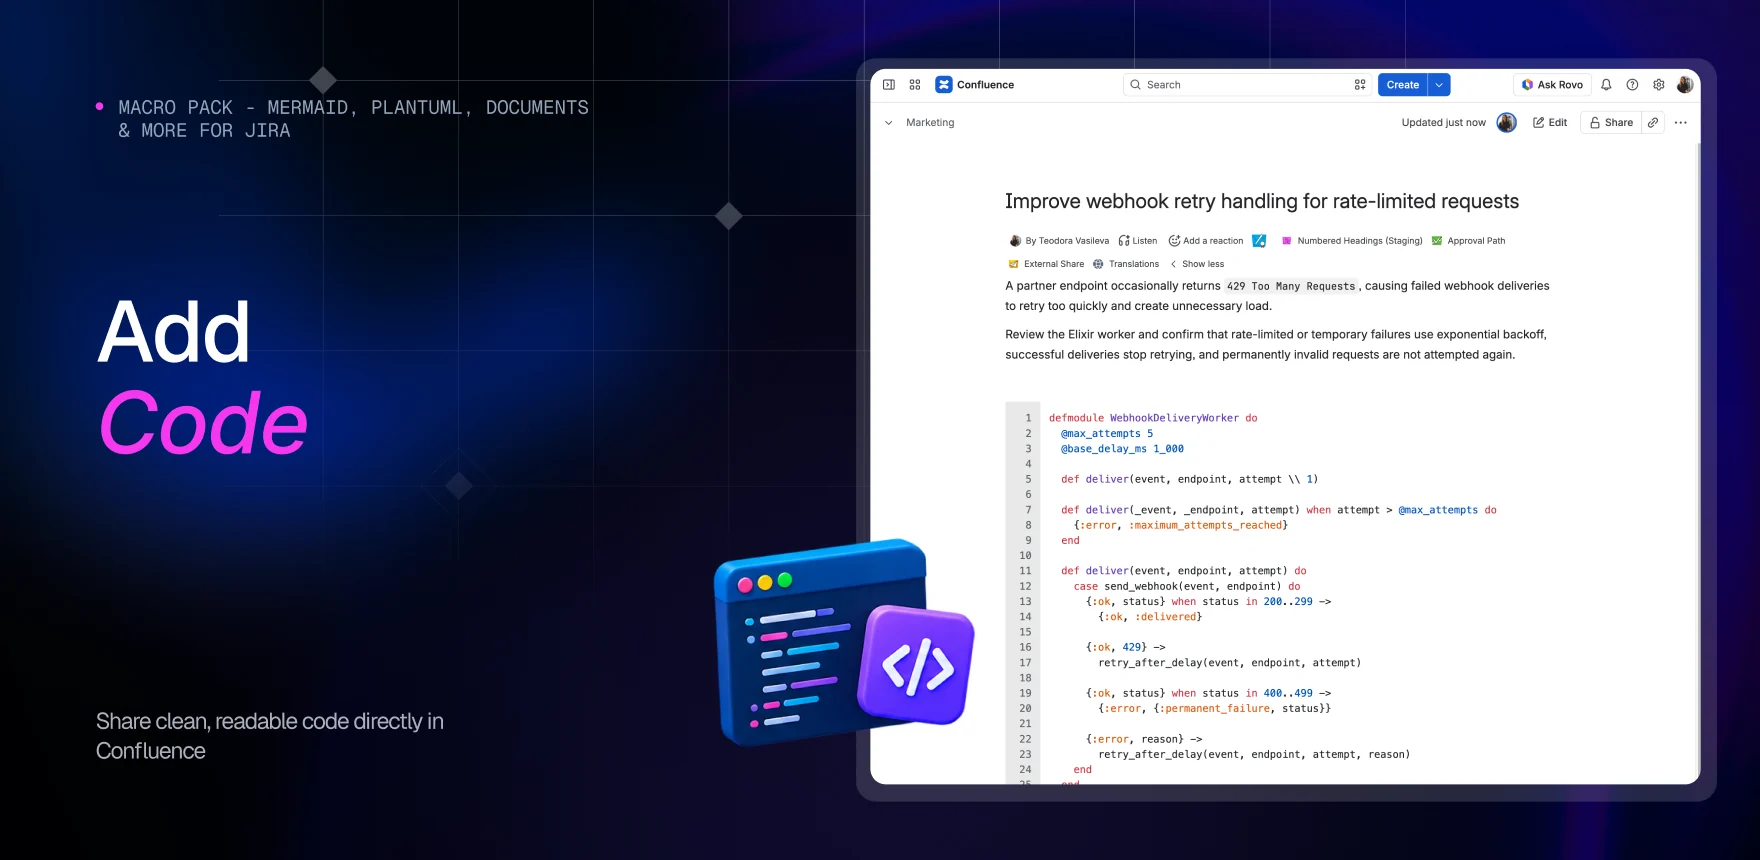Click the page's vertical scrollbar
1760x860 pixels.
(x=1698, y=462)
